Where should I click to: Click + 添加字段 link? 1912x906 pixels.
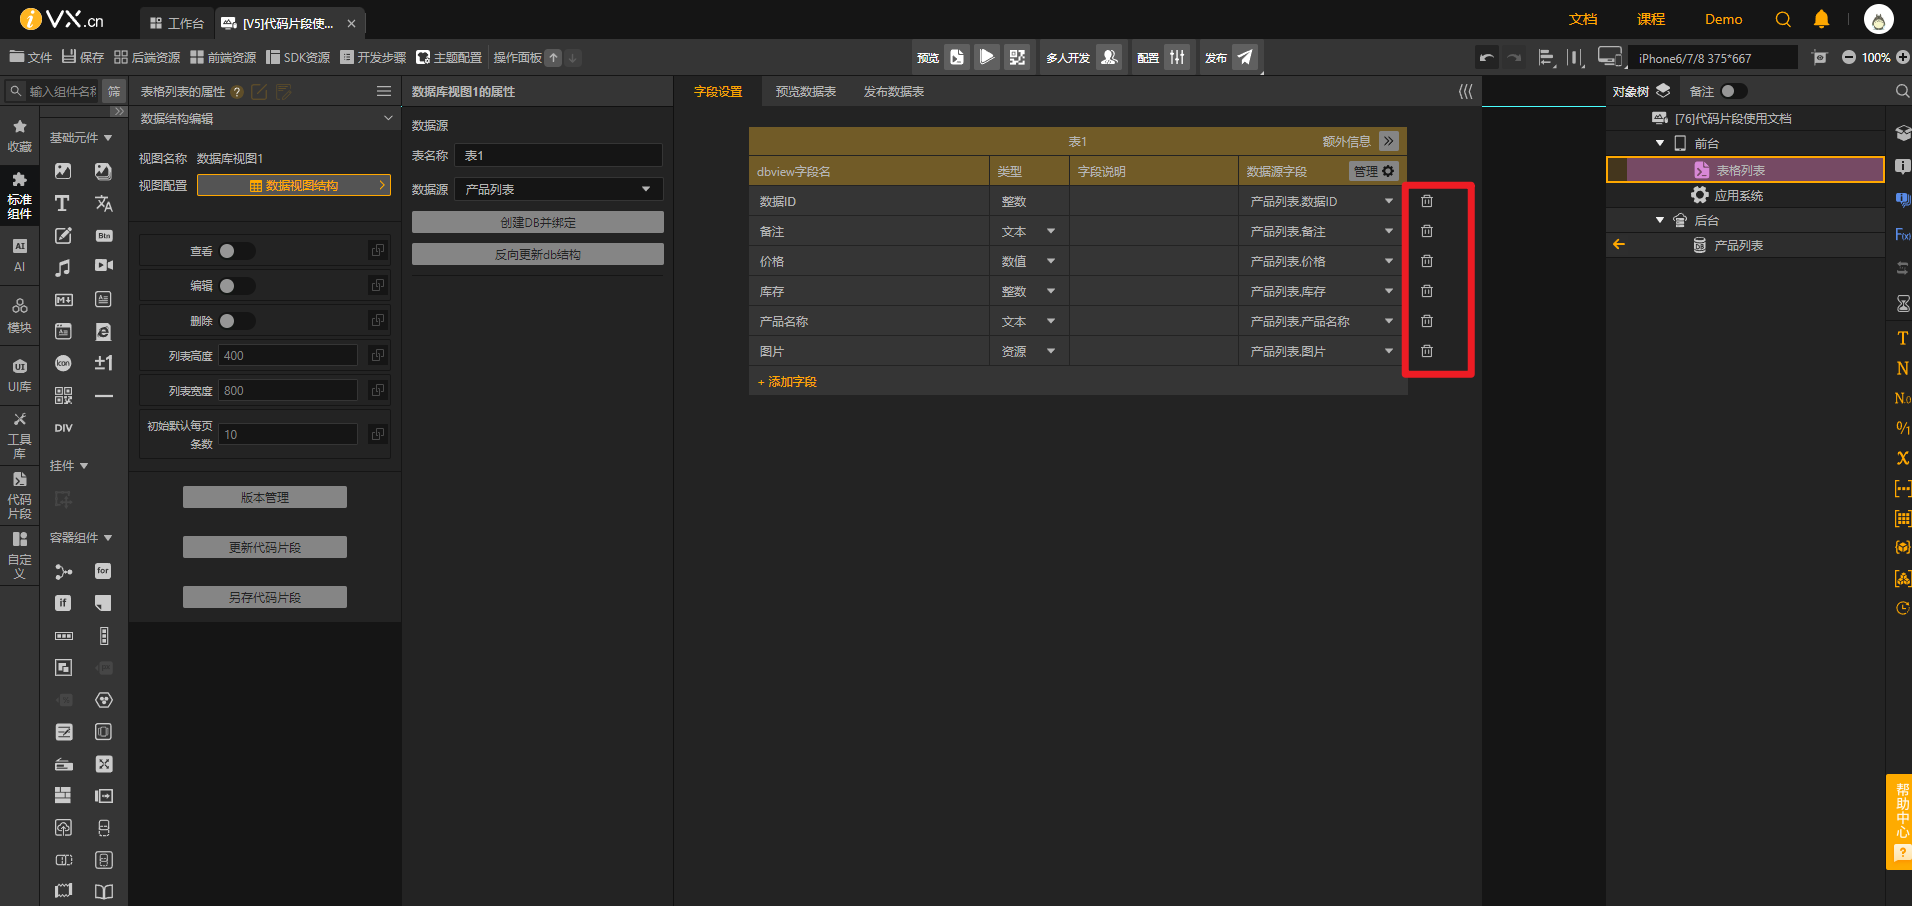787,382
